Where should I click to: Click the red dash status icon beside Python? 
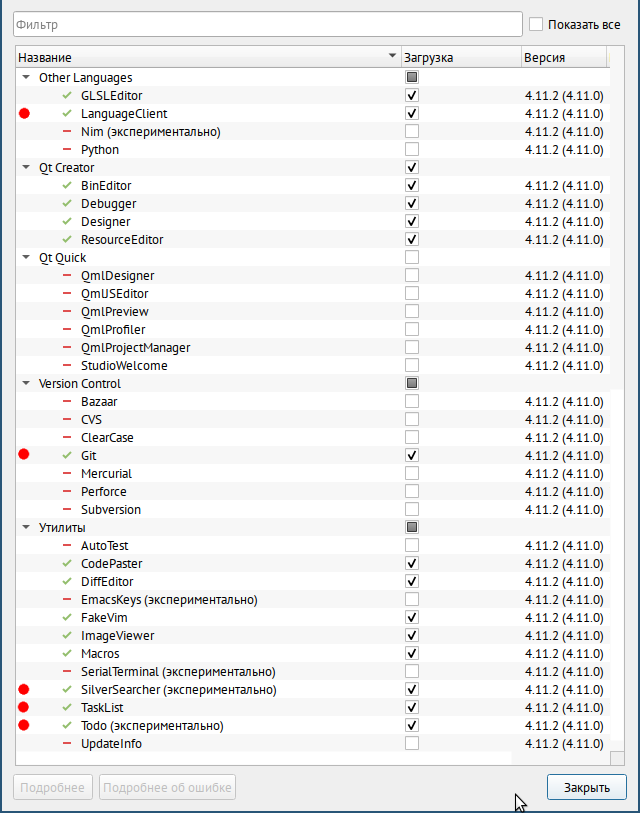tap(67, 149)
